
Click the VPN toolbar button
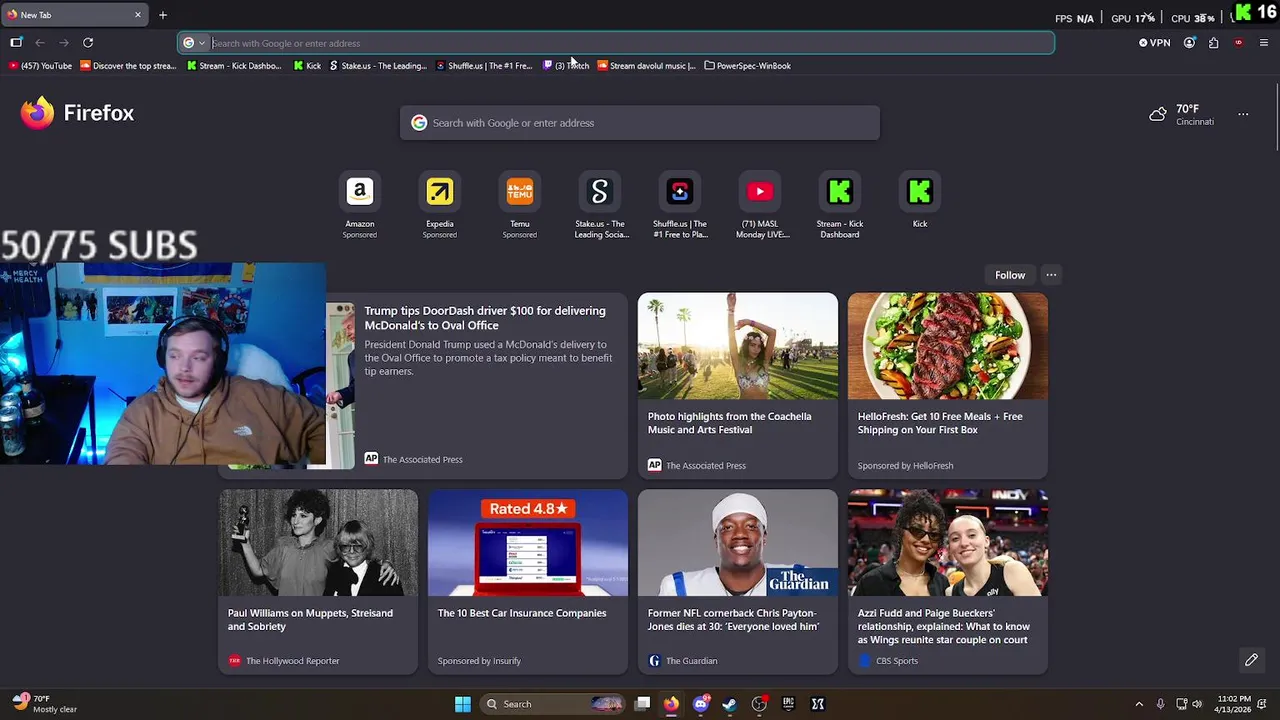point(1155,43)
